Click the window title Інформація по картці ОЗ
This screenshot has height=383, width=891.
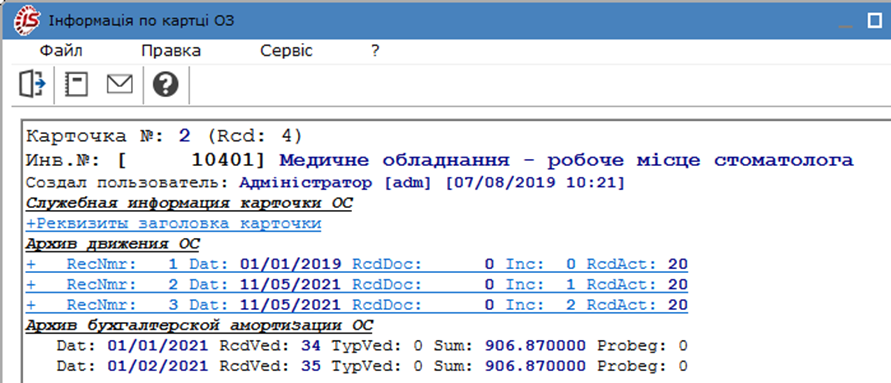(x=141, y=21)
